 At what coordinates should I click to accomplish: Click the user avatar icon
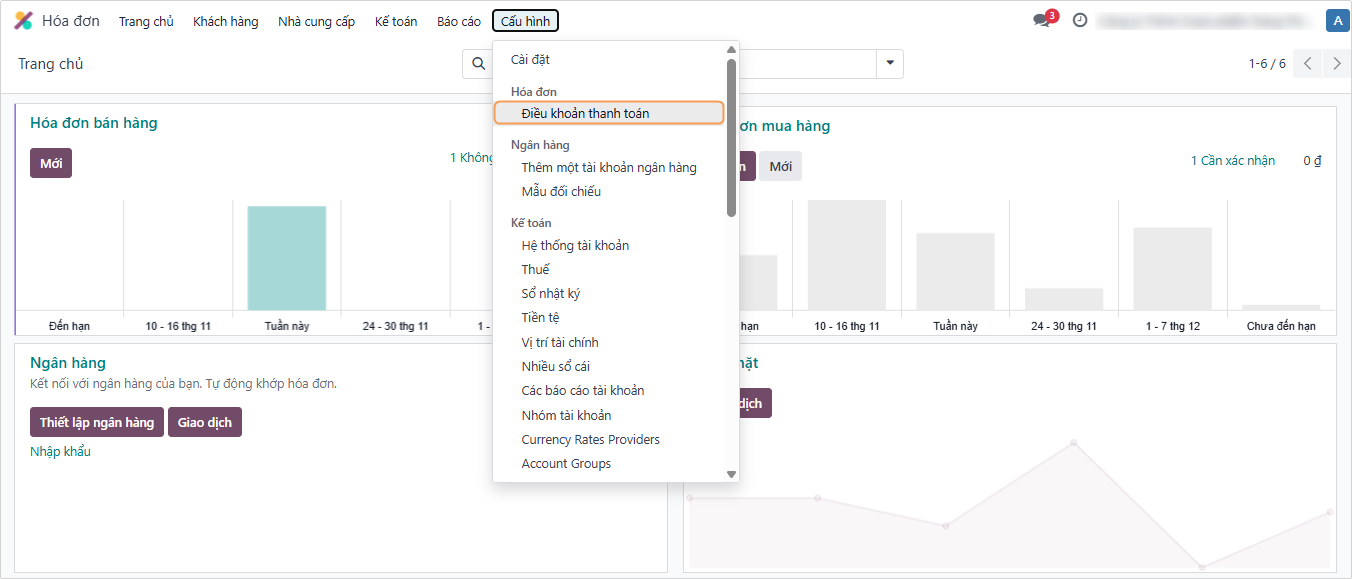(x=1337, y=20)
